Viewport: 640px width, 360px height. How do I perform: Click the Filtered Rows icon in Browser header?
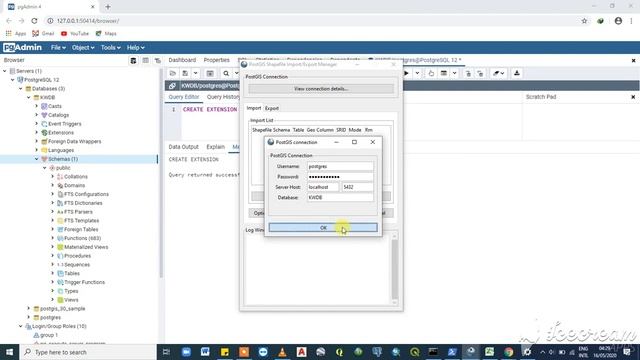click(158, 60)
